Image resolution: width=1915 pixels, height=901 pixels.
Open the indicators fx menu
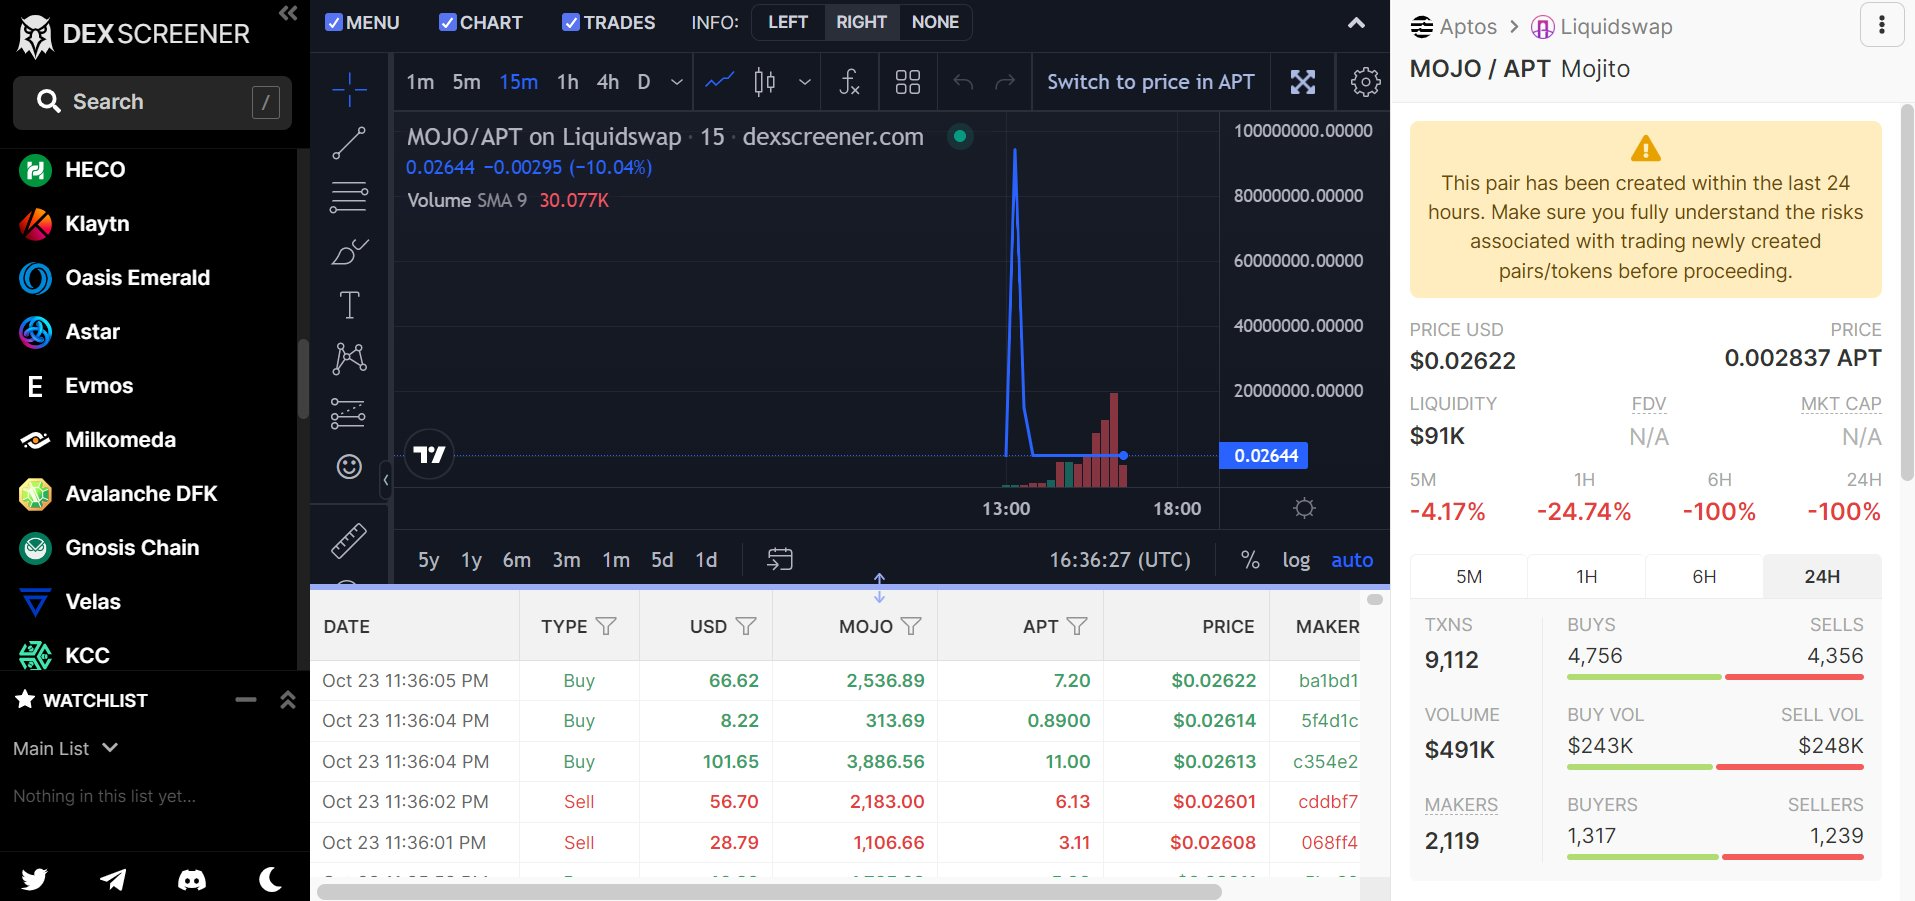click(x=849, y=82)
